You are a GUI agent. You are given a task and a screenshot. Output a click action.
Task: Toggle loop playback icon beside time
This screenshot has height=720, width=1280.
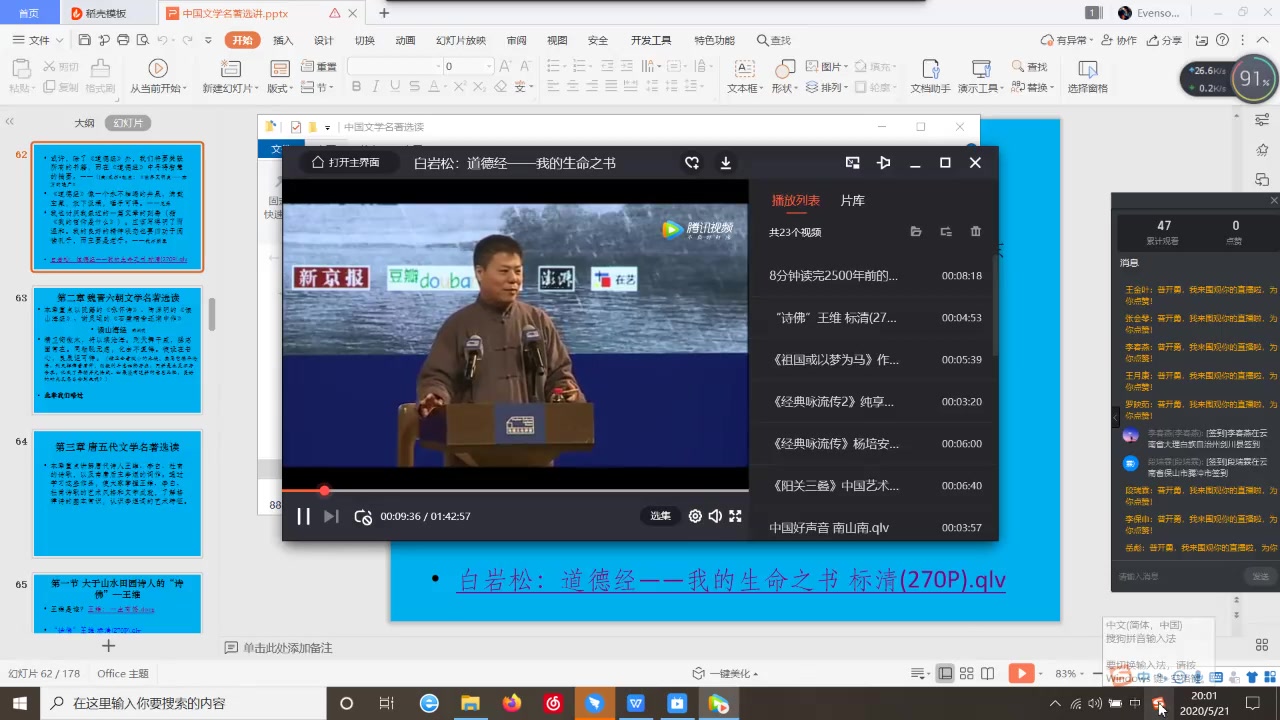363,517
